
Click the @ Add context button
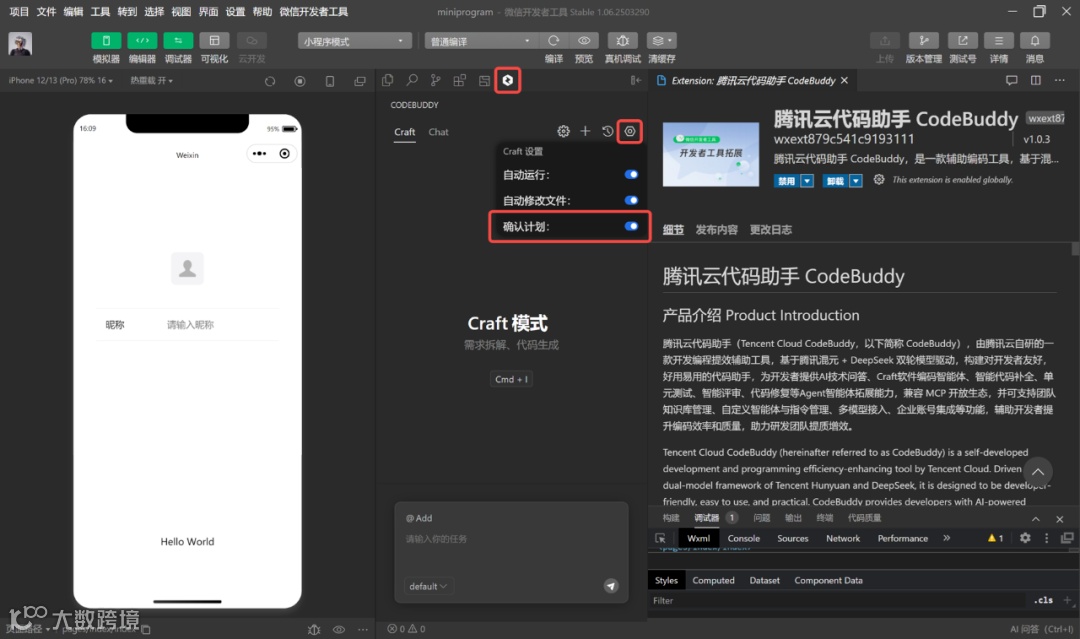pos(419,518)
